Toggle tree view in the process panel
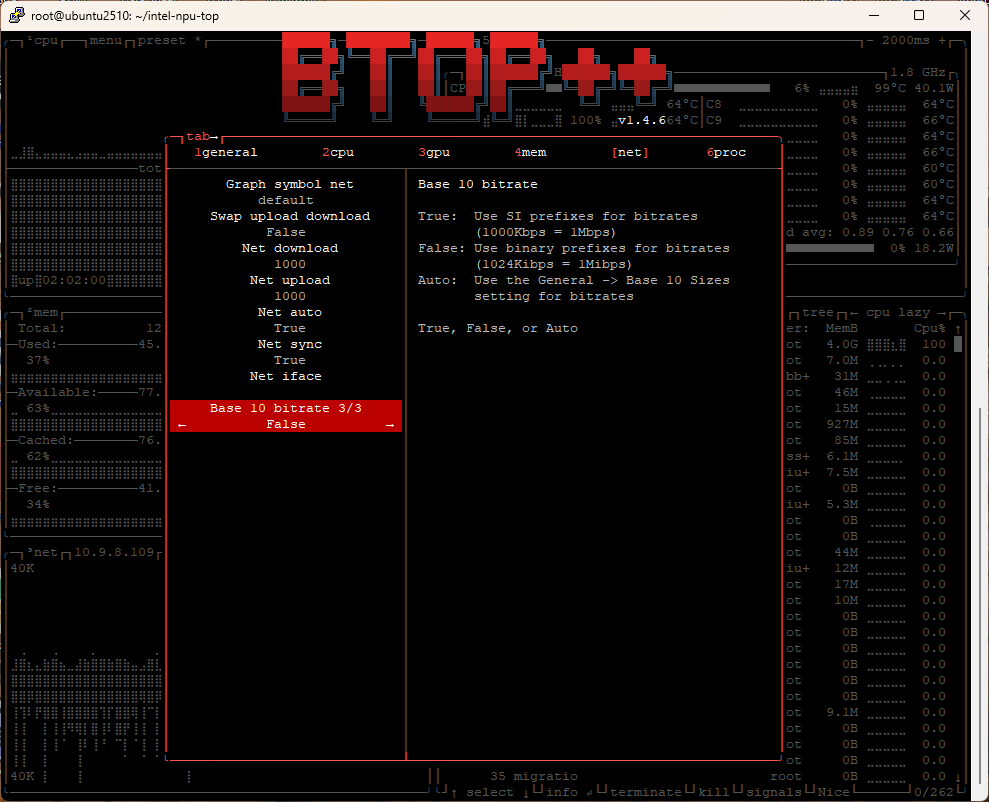The image size is (989, 802). click(x=817, y=313)
